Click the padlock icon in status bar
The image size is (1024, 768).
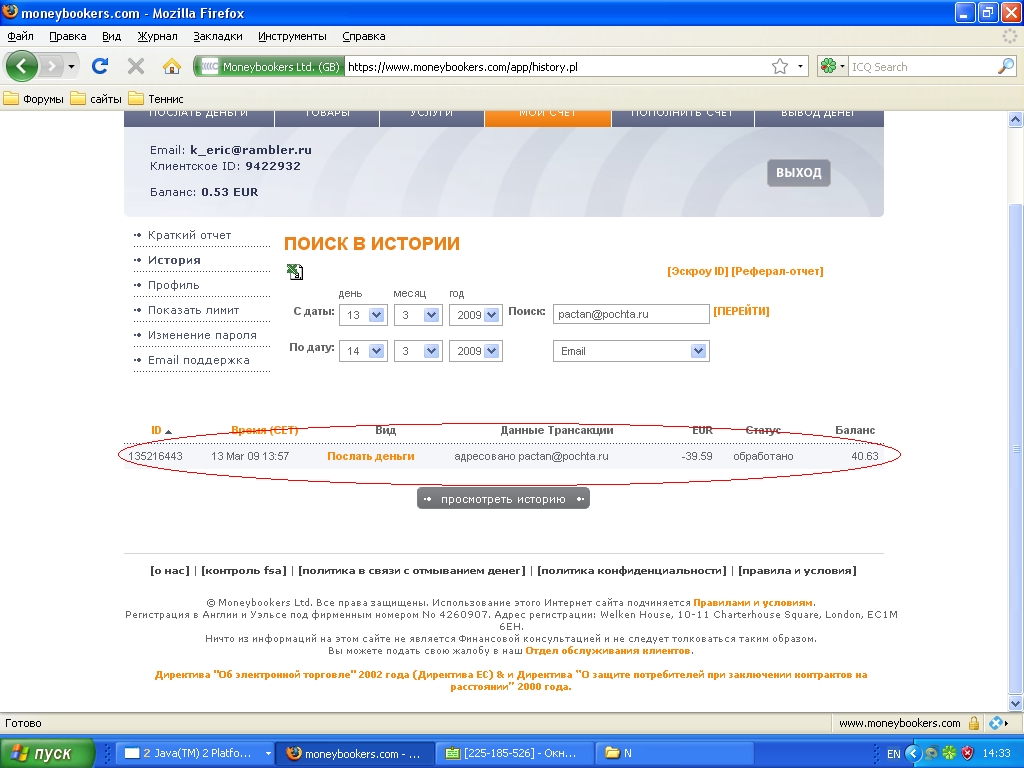[x=973, y=723]
